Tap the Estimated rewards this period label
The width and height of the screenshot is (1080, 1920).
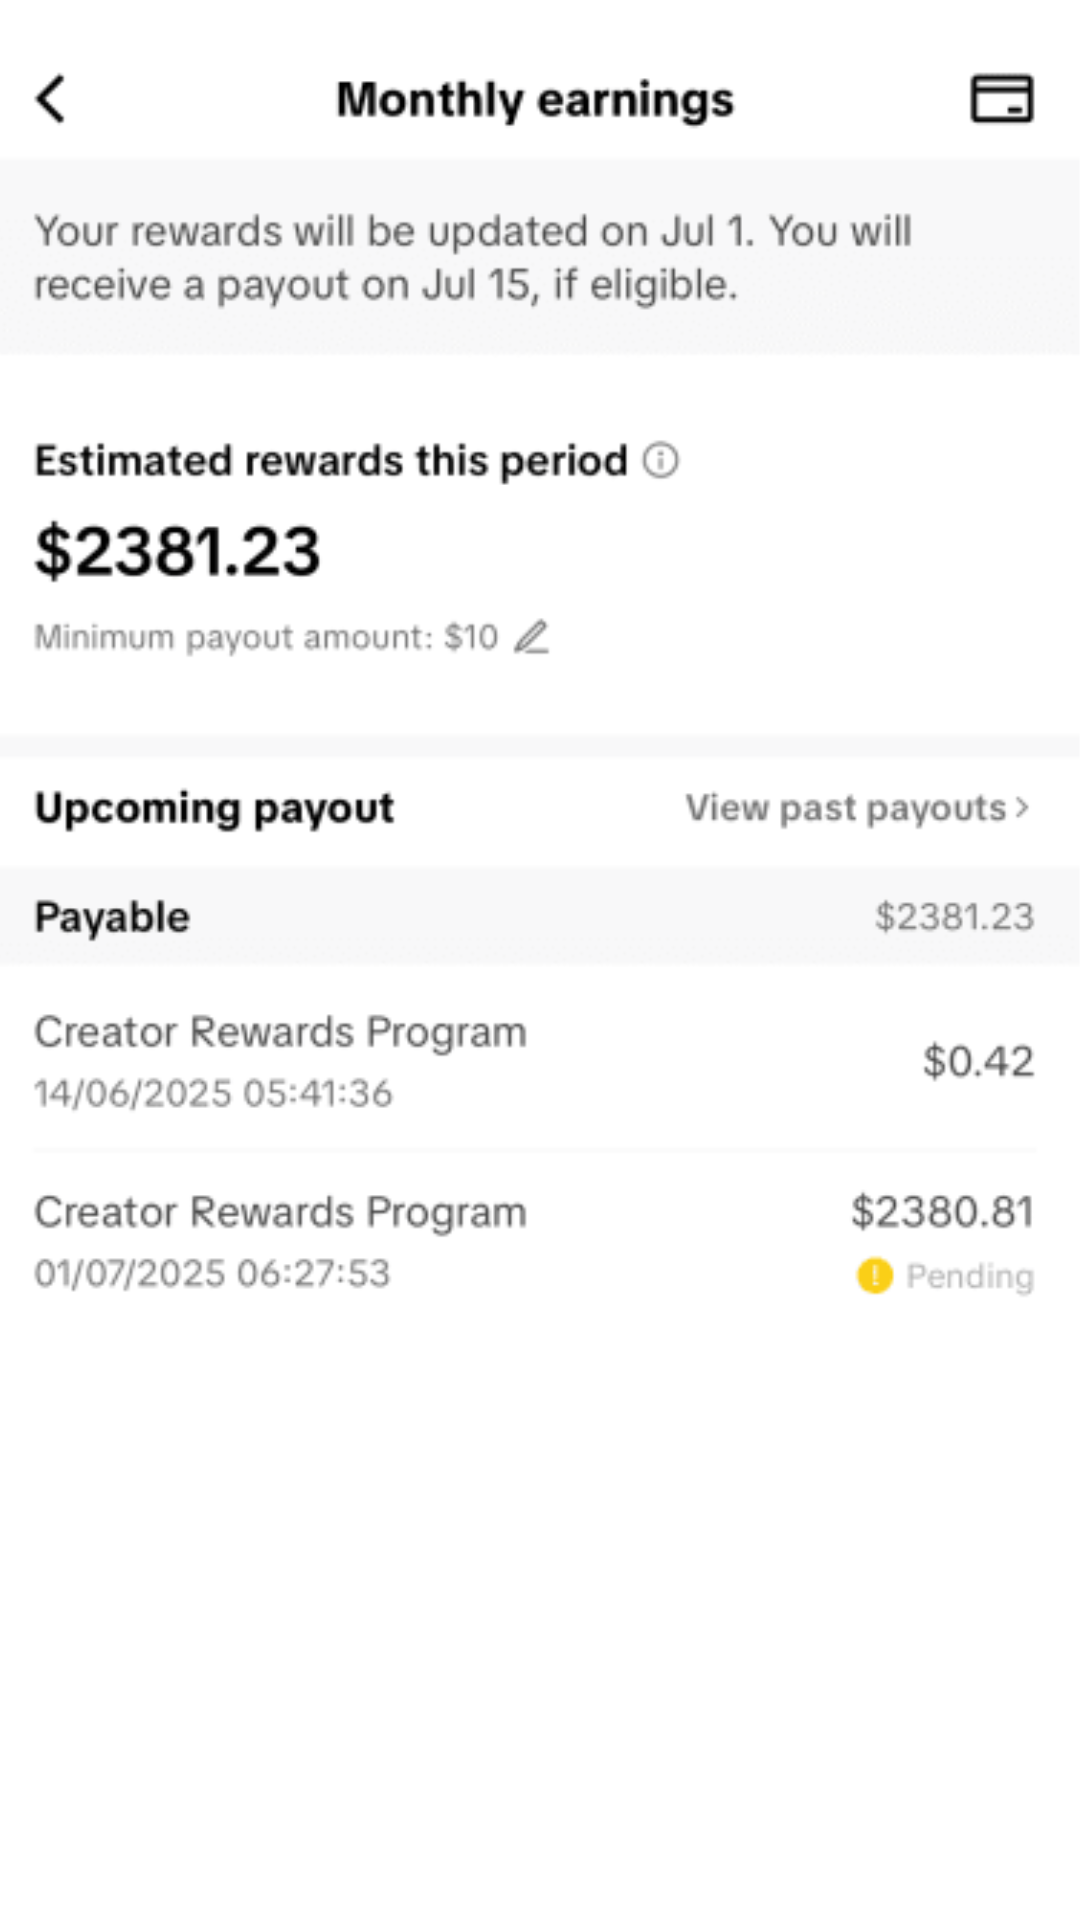pos(331,461)
